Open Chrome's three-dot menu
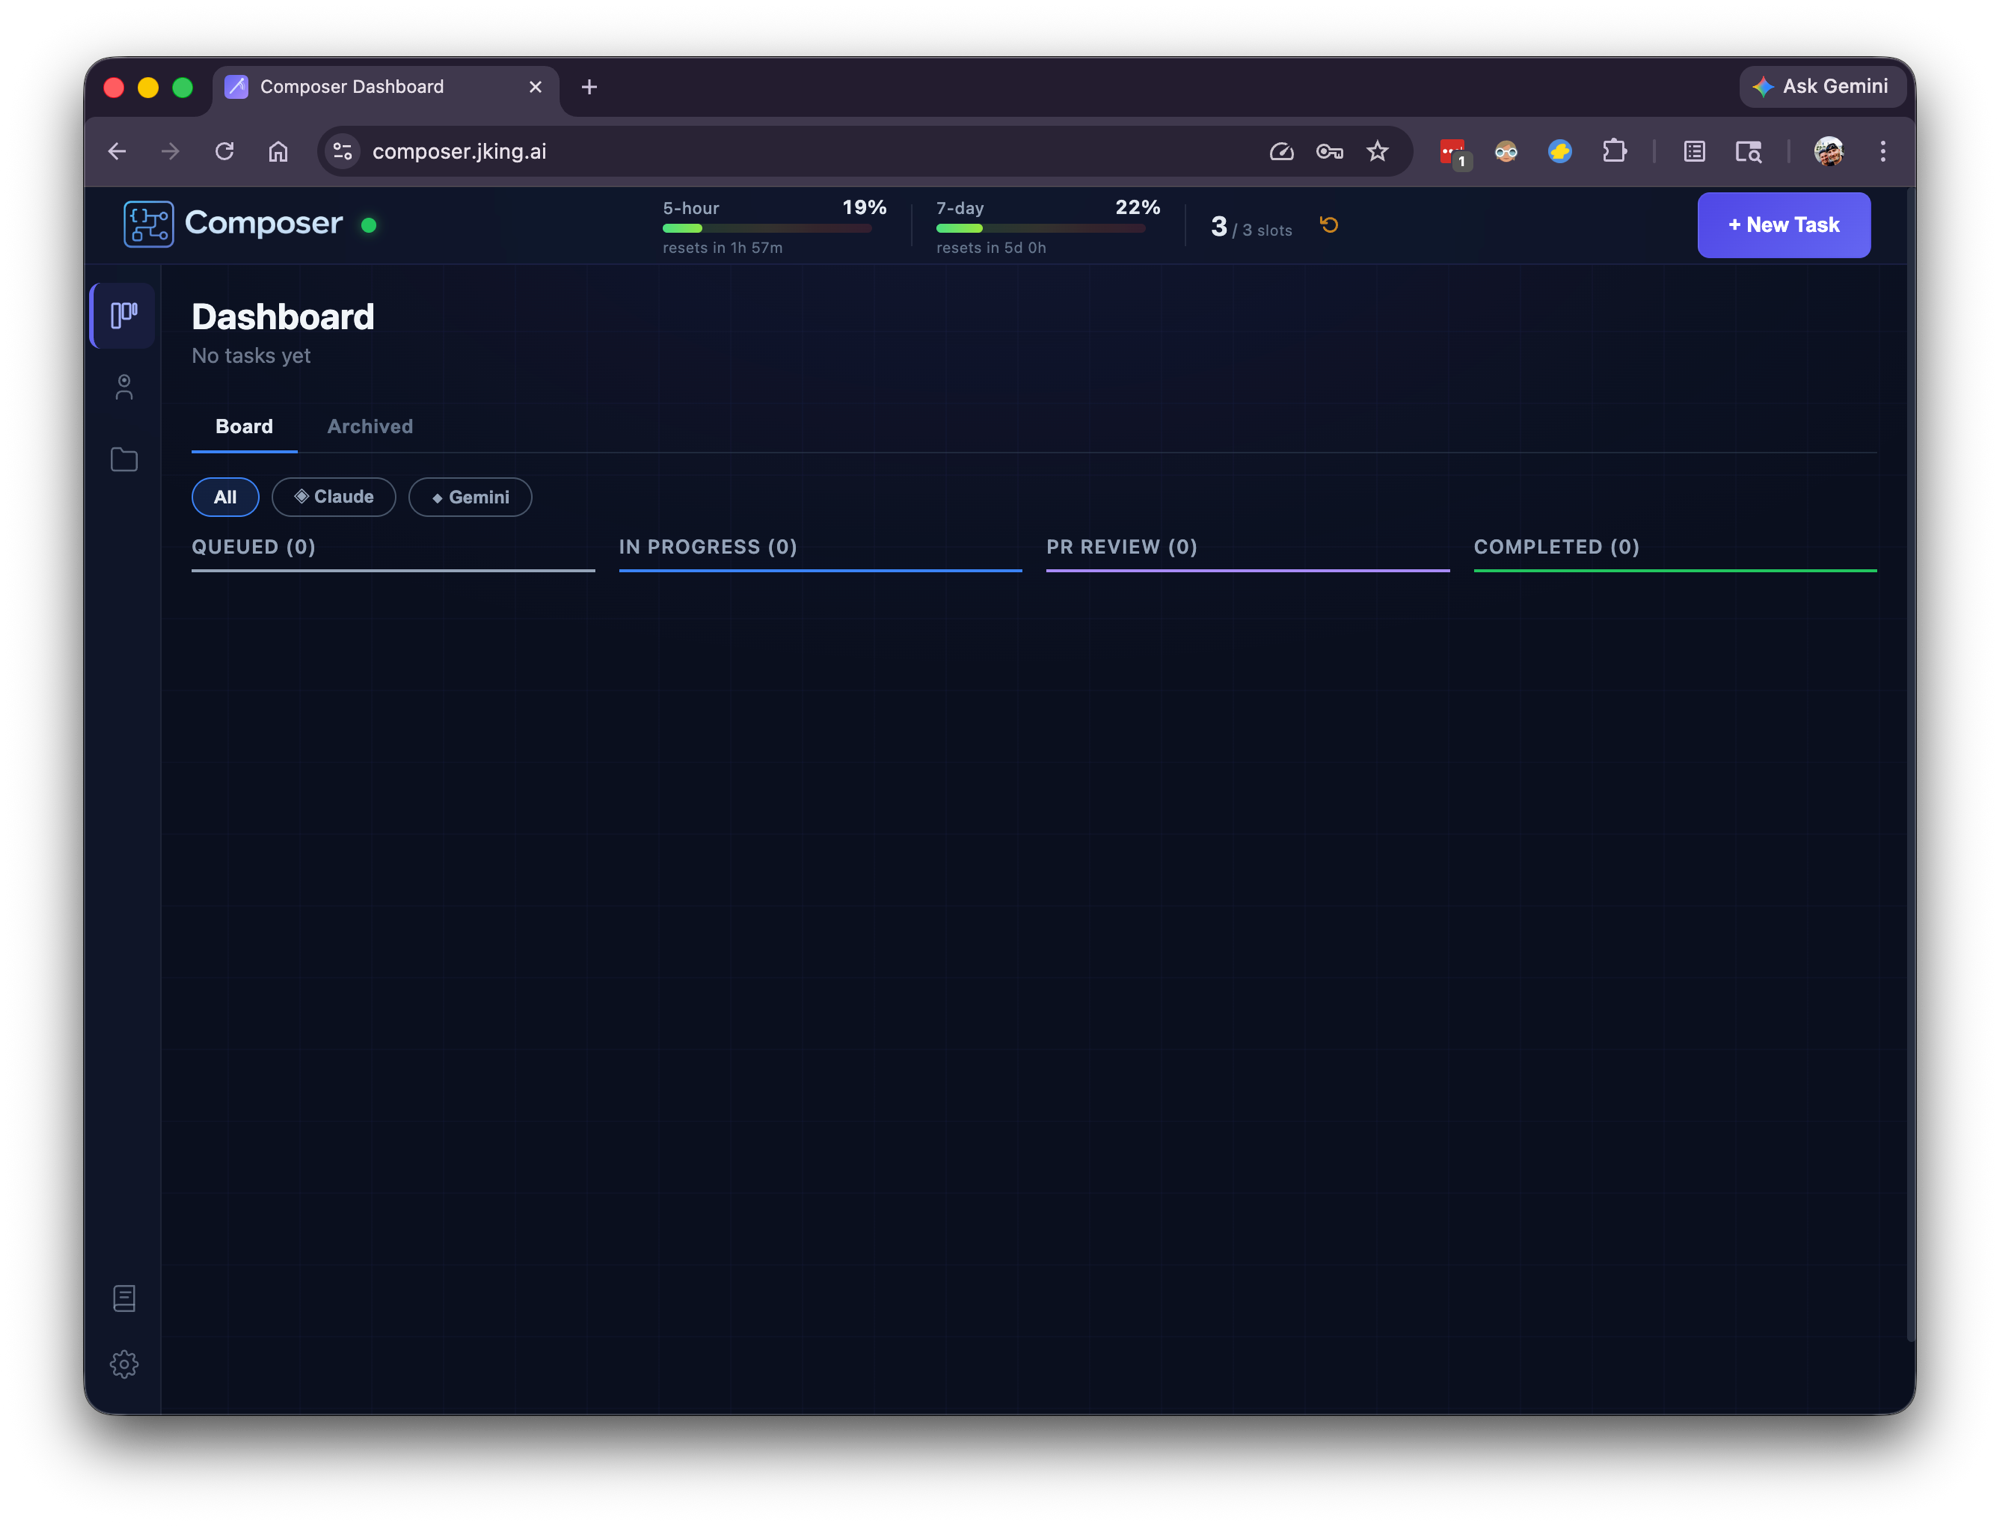The image size is (2000, 1526). (1882, 151)
